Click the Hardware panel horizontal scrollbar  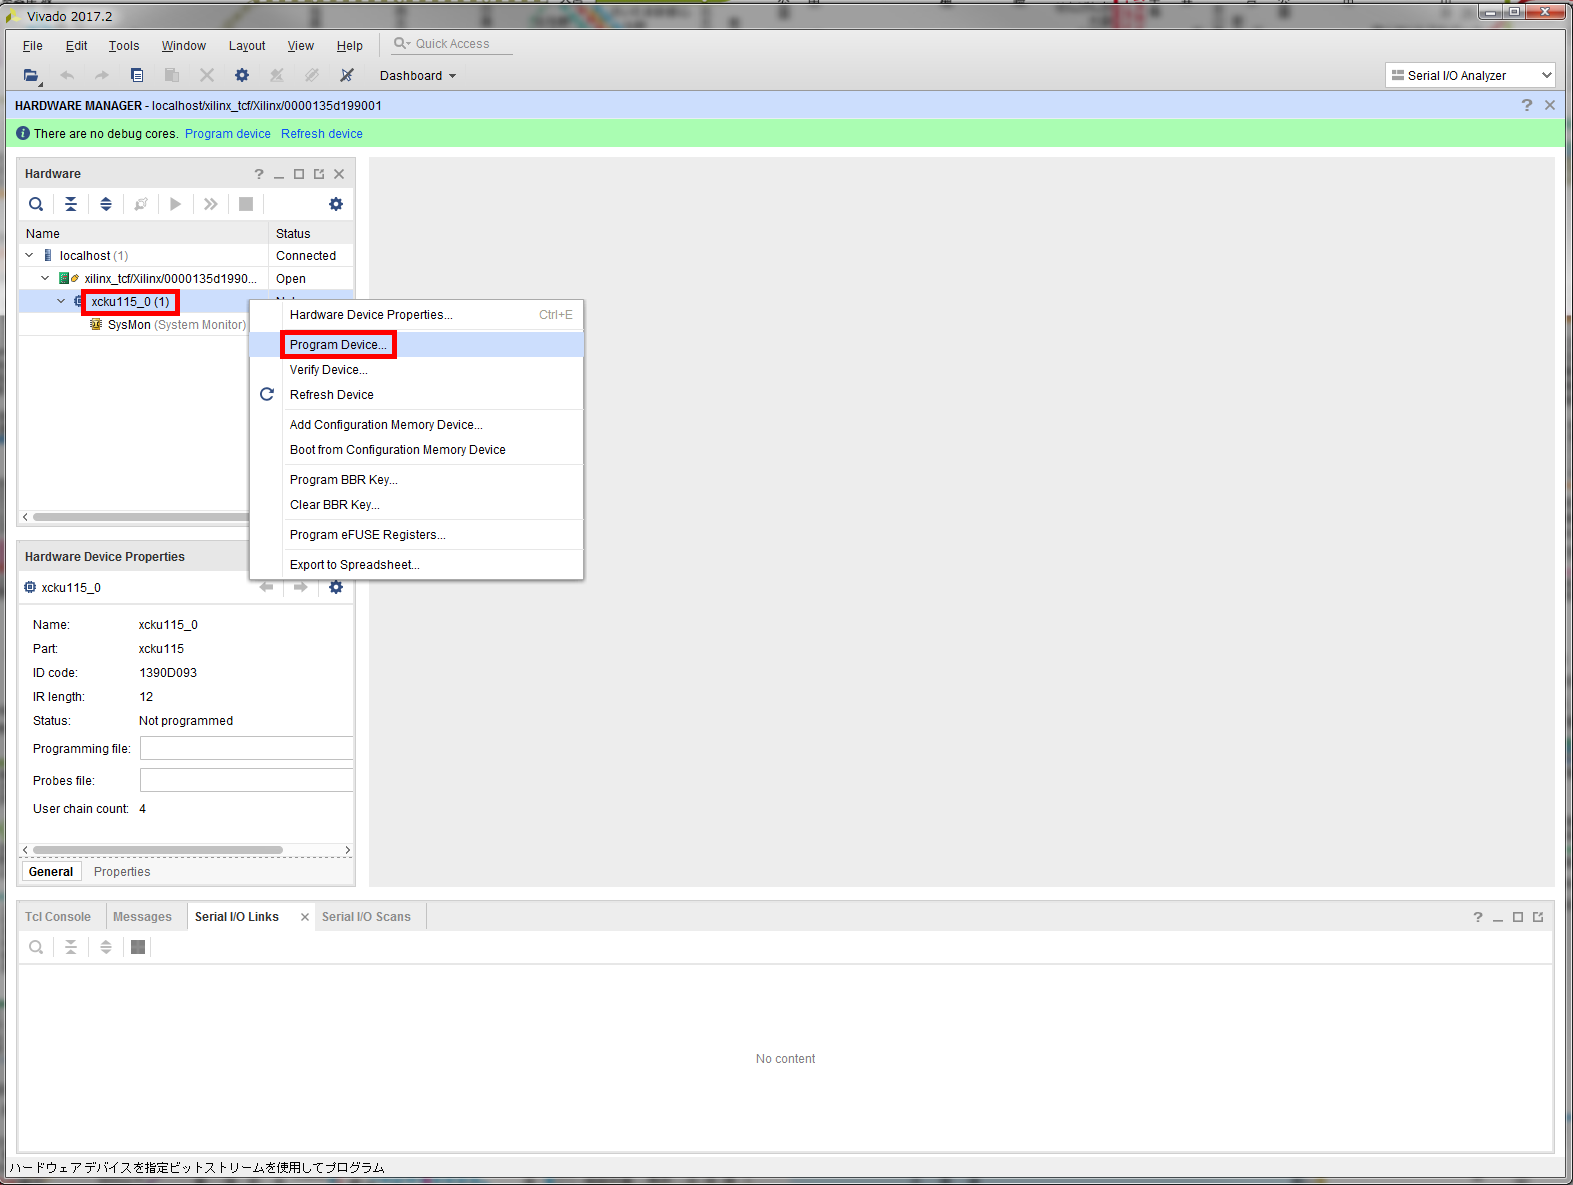[140, 517]
